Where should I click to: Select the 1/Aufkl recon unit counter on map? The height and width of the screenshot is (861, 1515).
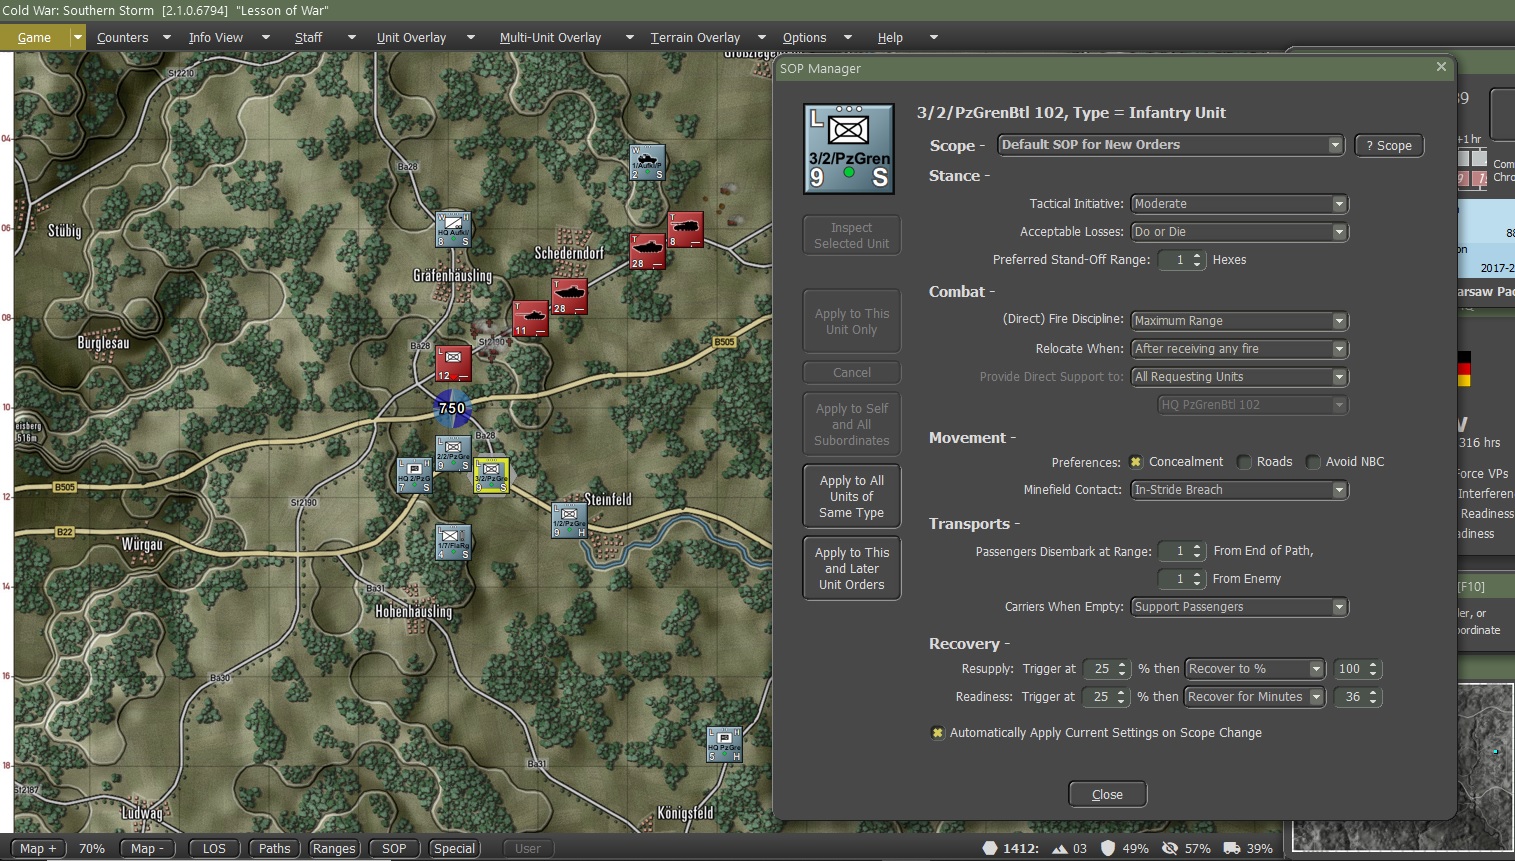pos(647,163)
